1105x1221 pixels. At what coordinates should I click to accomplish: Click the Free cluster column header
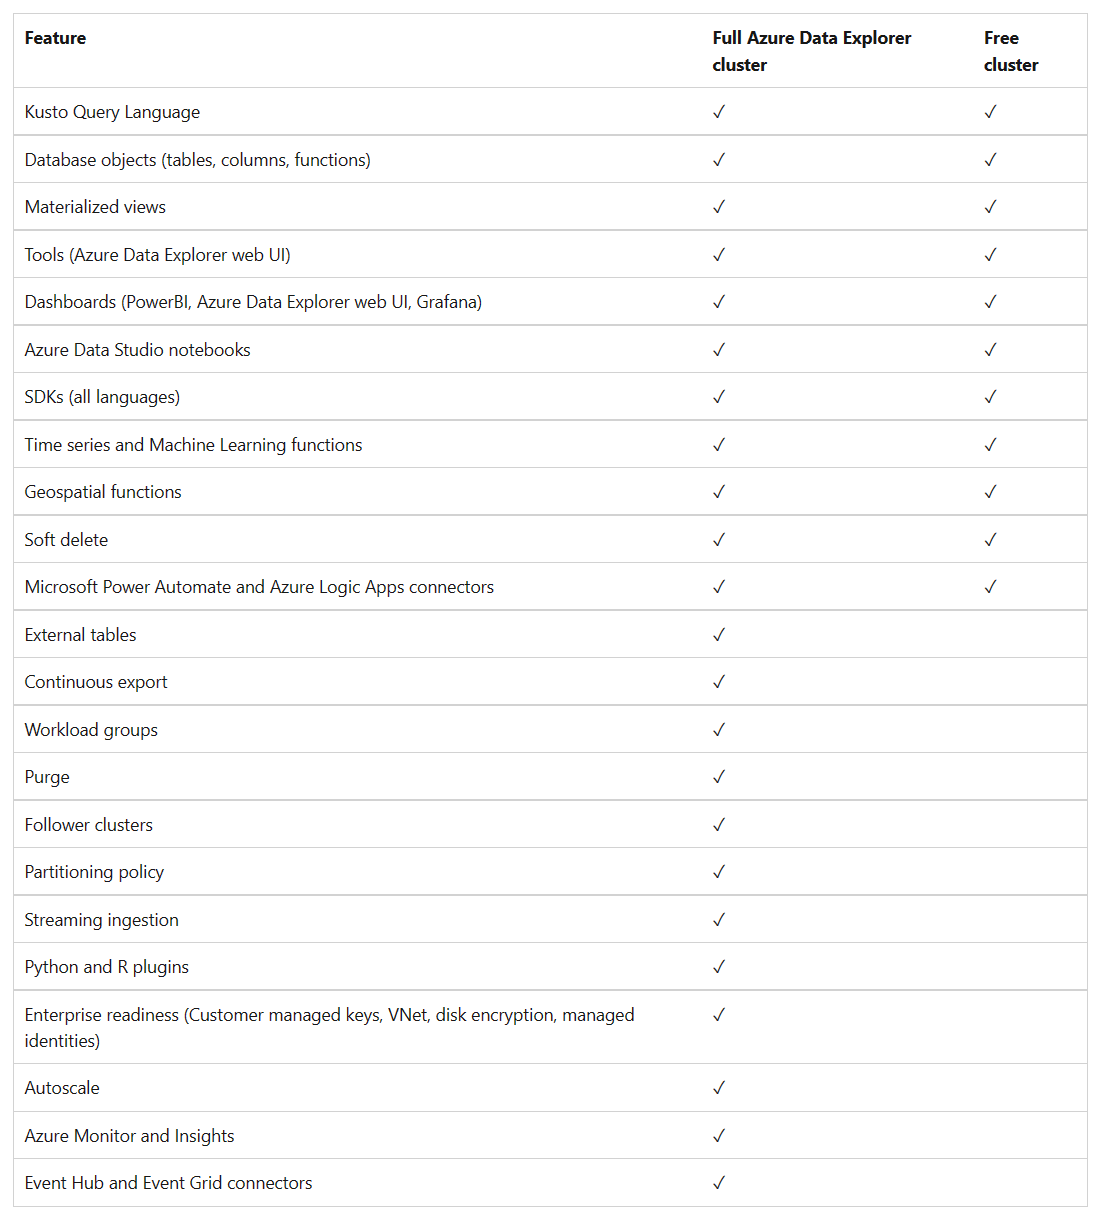pyautogui.click(x=1011, y=51)
